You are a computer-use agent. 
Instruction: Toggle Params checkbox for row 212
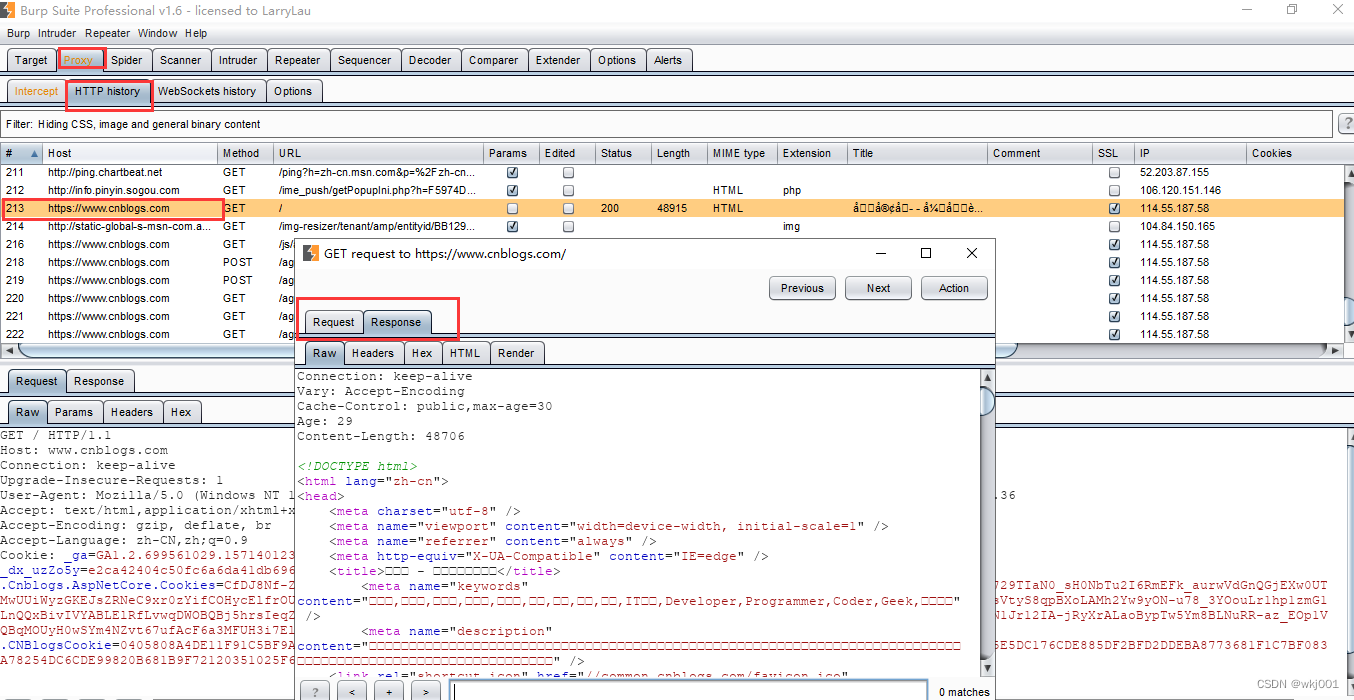[513, 190]
